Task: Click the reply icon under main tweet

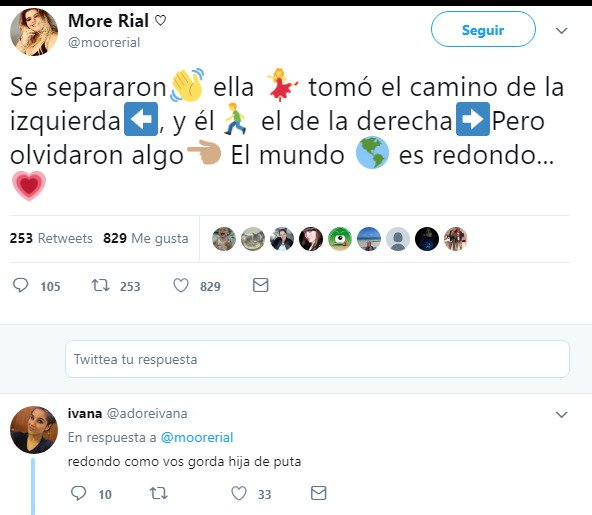Action: (20, 285)
